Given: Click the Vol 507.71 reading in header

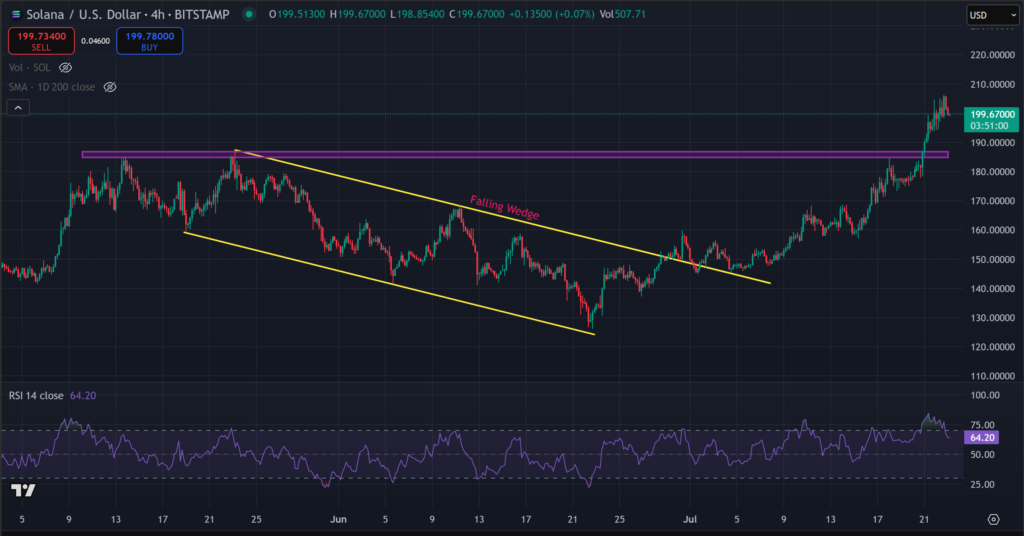Looking at the screenshot, I should point(623,14).
